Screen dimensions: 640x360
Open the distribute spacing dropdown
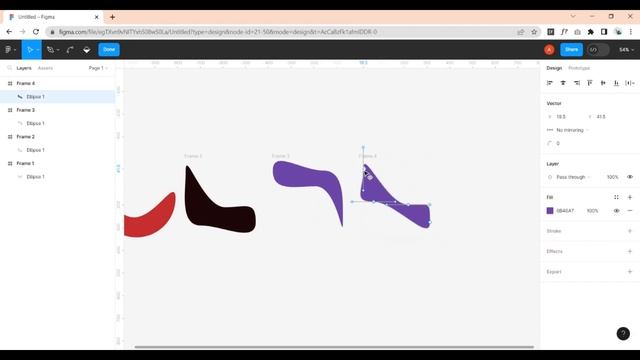coord(630,83)
